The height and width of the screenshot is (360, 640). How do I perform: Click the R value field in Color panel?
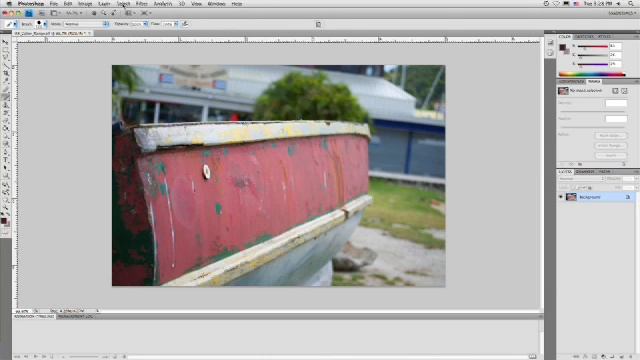pos(615,46)
